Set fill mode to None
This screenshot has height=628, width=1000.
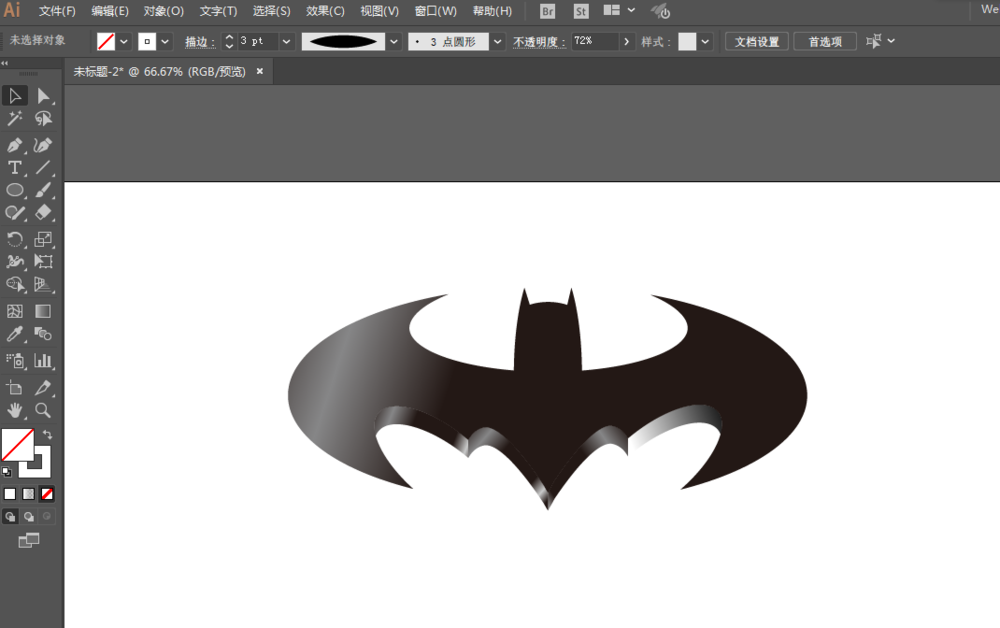pyautogui.click(x=47, y=494)
